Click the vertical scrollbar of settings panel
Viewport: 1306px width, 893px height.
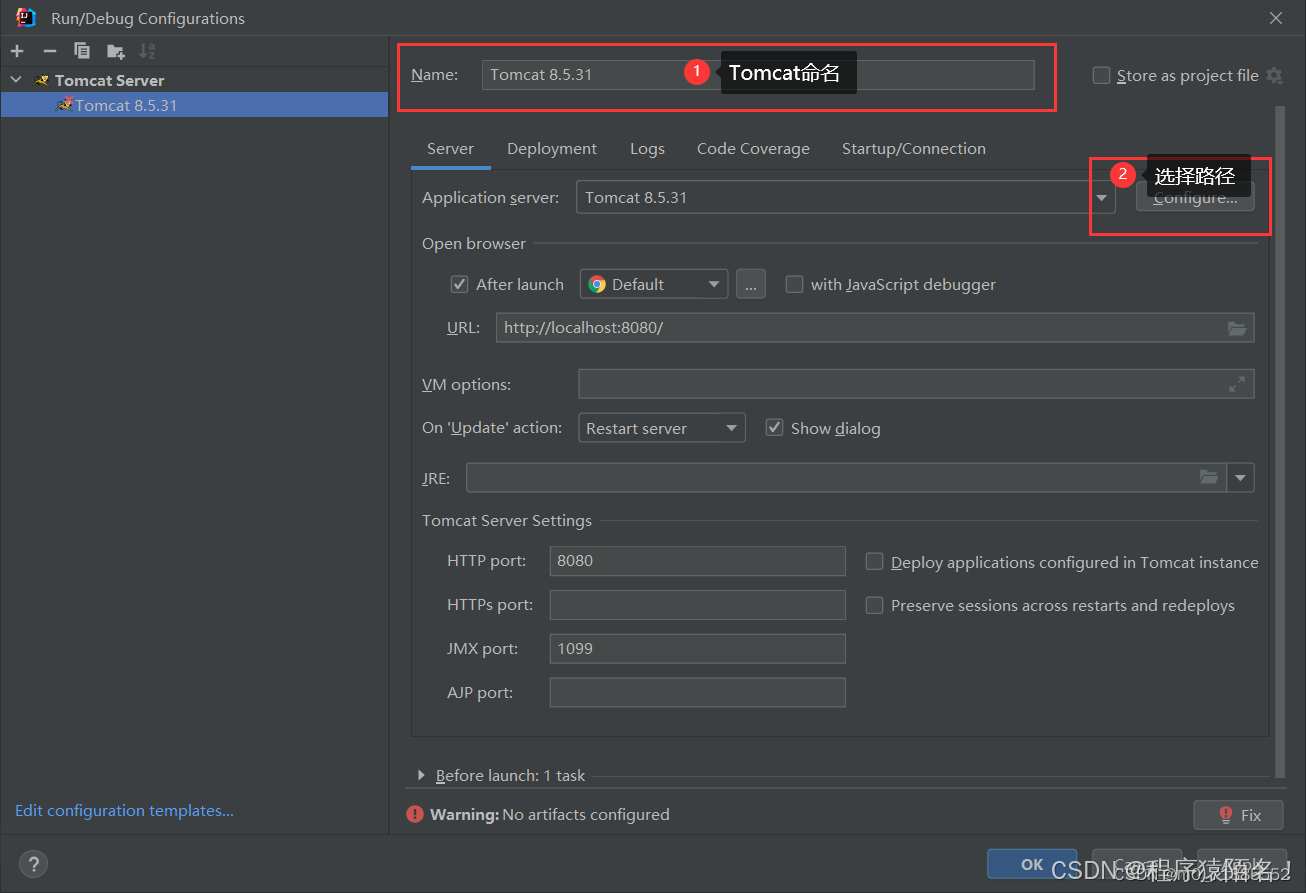(x=1281, y=440)
